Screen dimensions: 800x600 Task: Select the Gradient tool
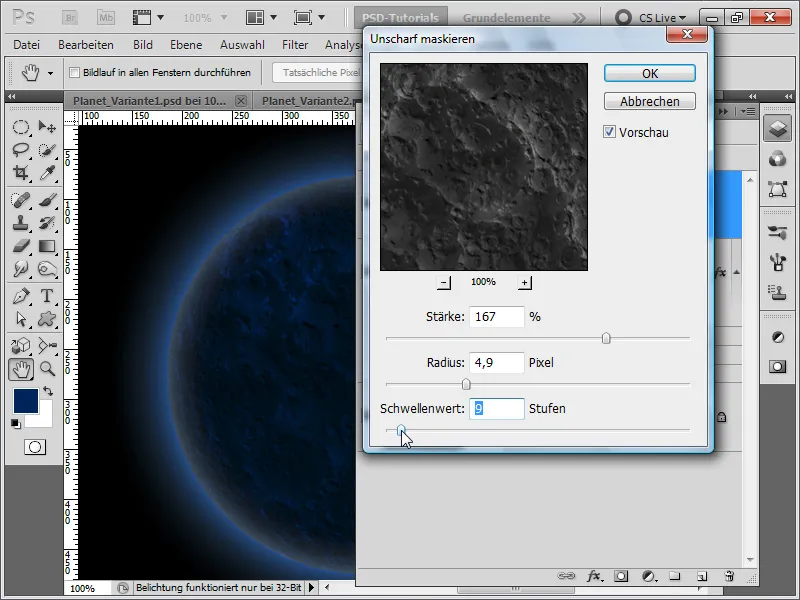pos(47,246)
